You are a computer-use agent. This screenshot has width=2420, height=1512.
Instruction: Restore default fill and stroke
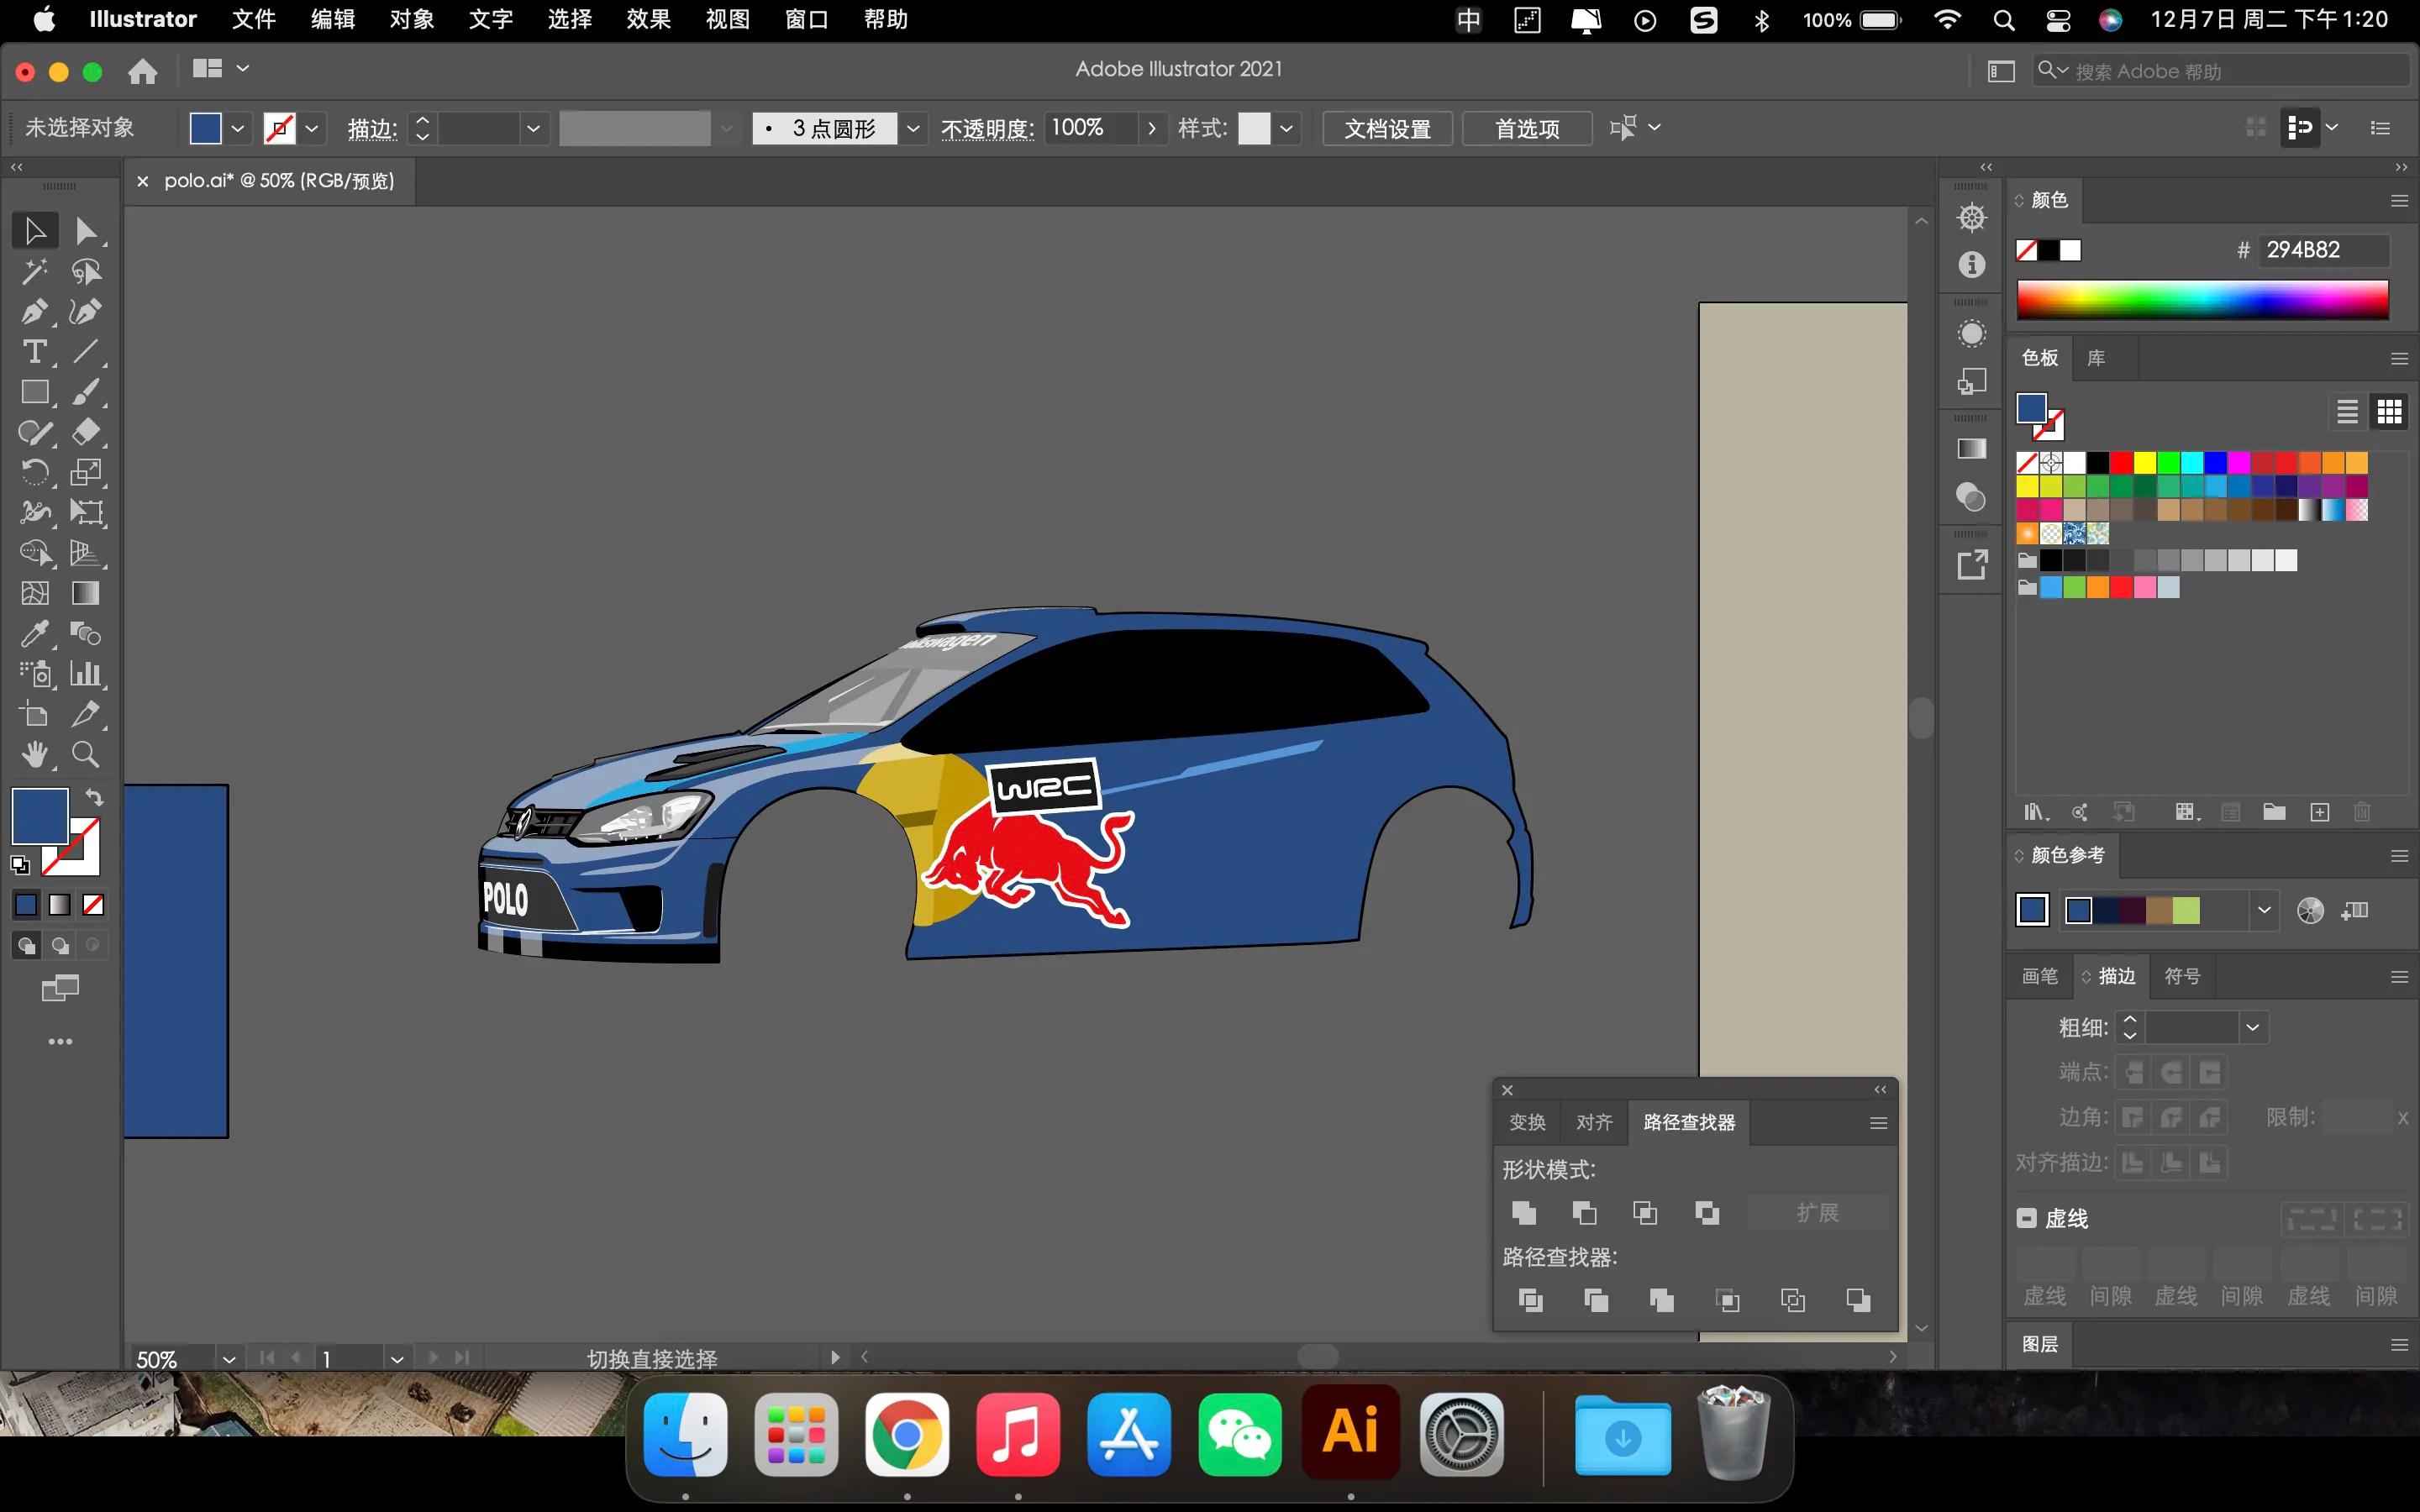(20, 865)
